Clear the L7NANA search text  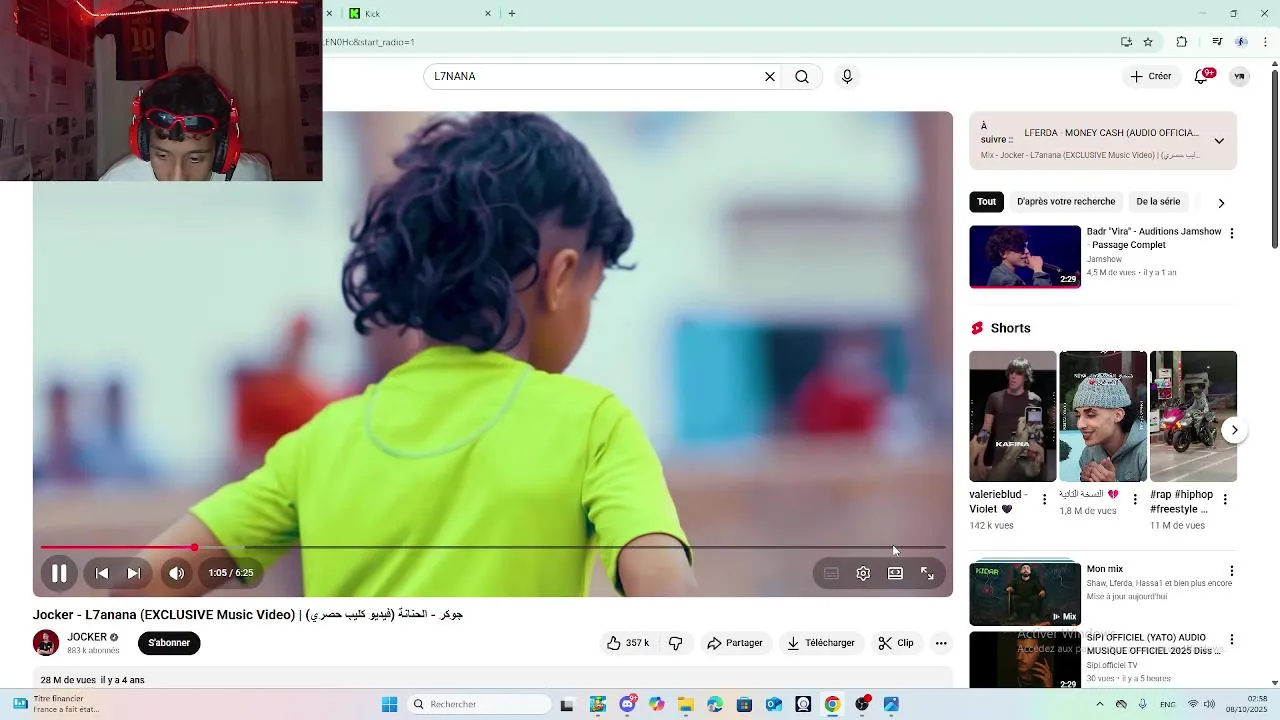tap(770, 77)
